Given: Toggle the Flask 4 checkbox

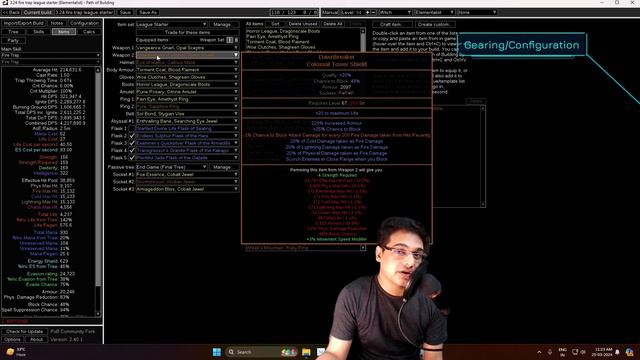Looking at the screenshot, I should coord(131,151).
